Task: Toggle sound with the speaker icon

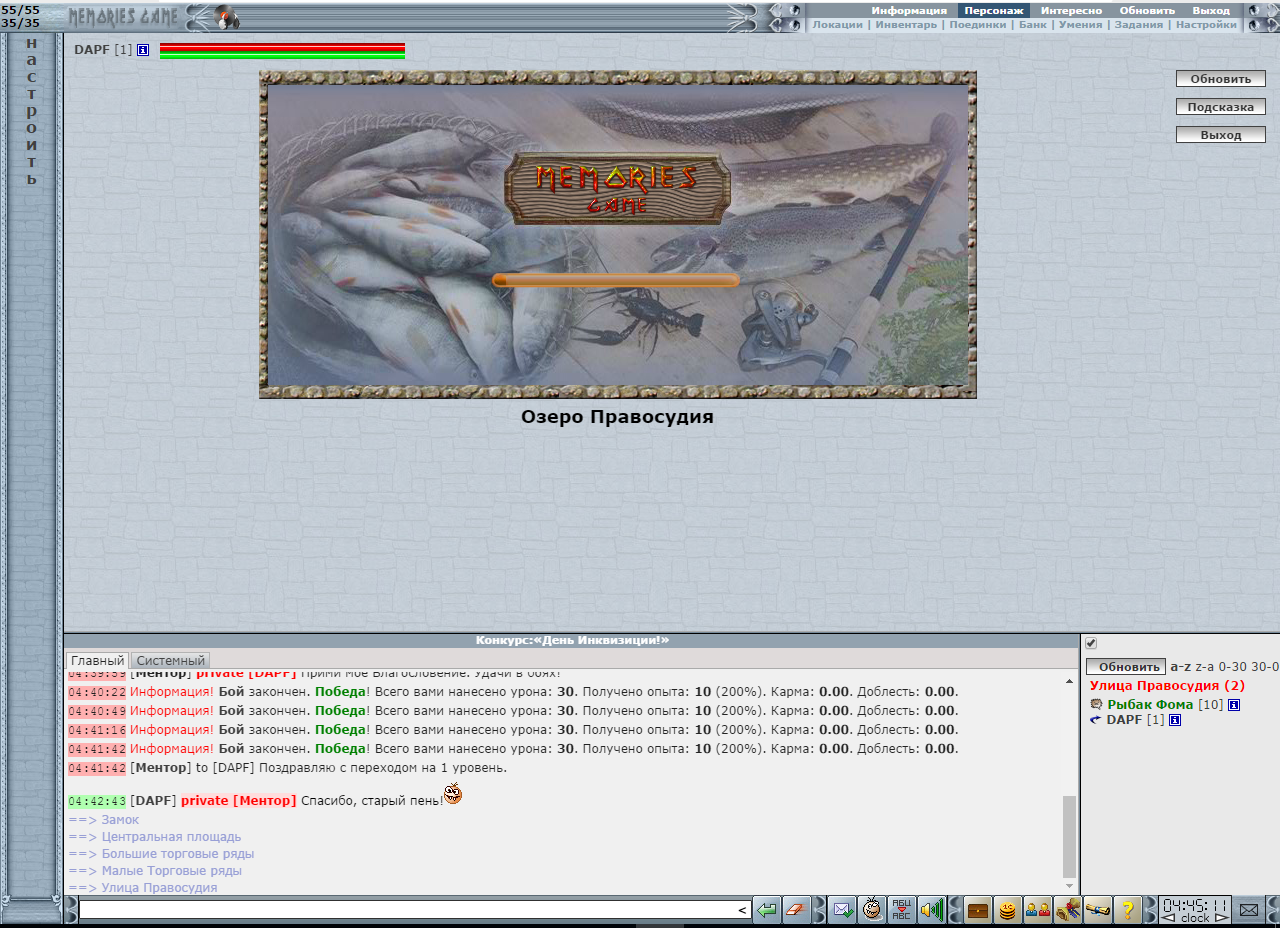Action: (x=931, y=910)
